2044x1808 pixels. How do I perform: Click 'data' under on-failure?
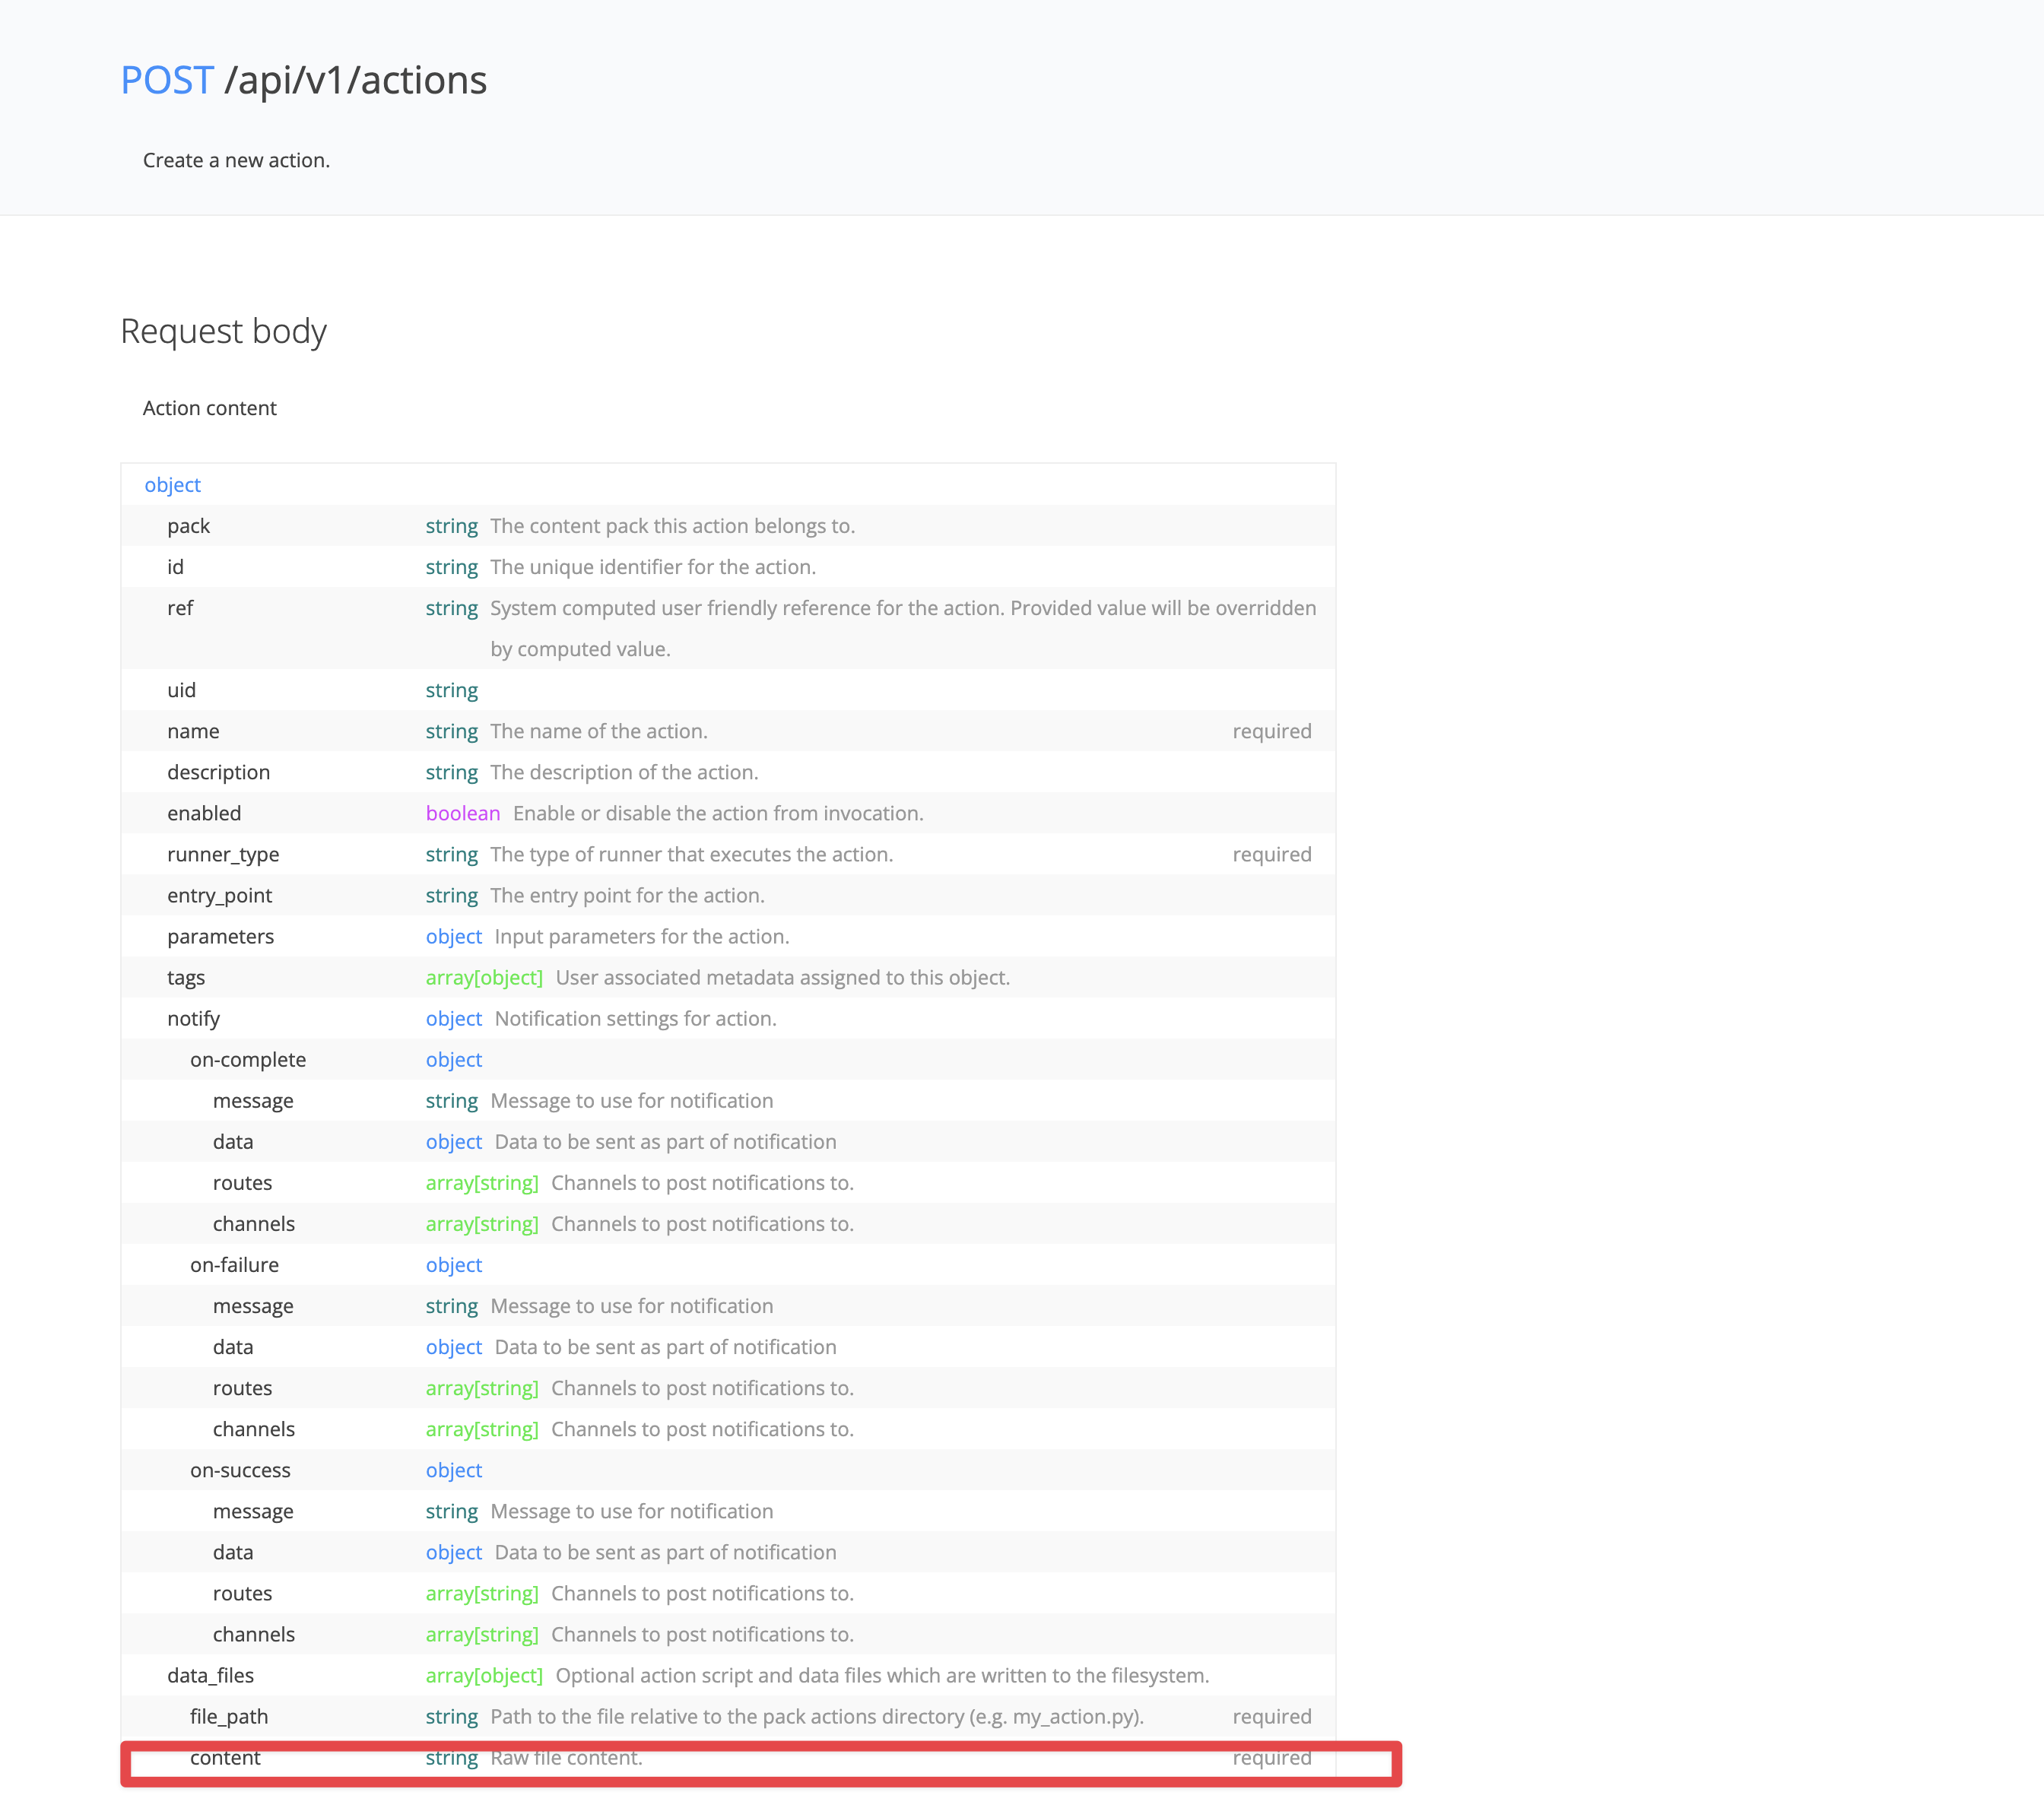point(232,1347)
